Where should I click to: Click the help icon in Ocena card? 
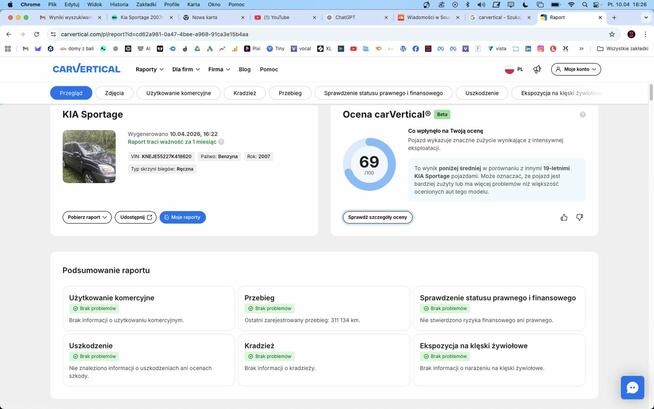[582, 114]
